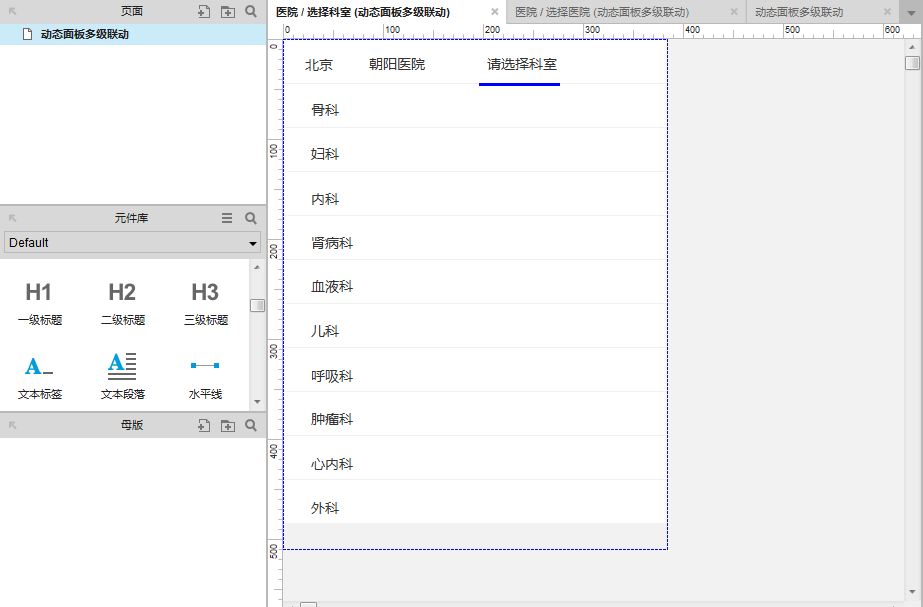
Task: Open the 元件库 options menu icon
Action: (x=226, y=217)
